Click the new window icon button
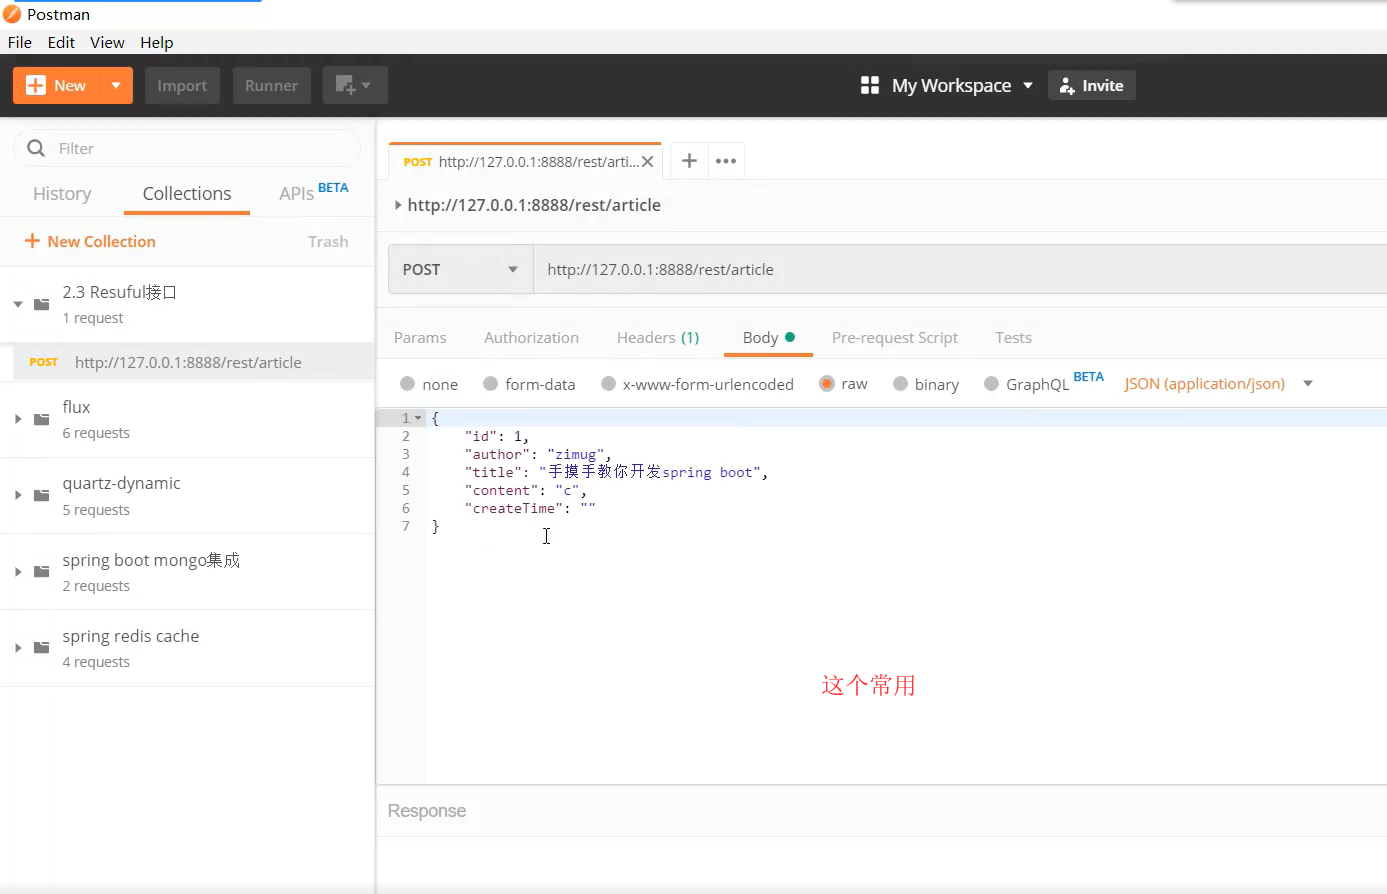The width and height of the screenshot is (1387, 894). pos(355,86)
